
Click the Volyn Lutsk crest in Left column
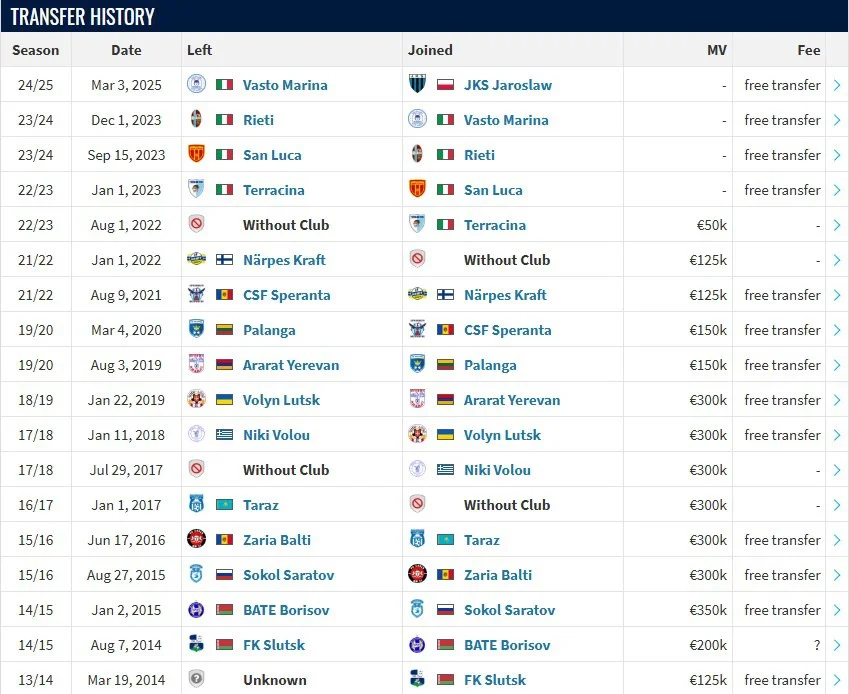coord(196,400)
